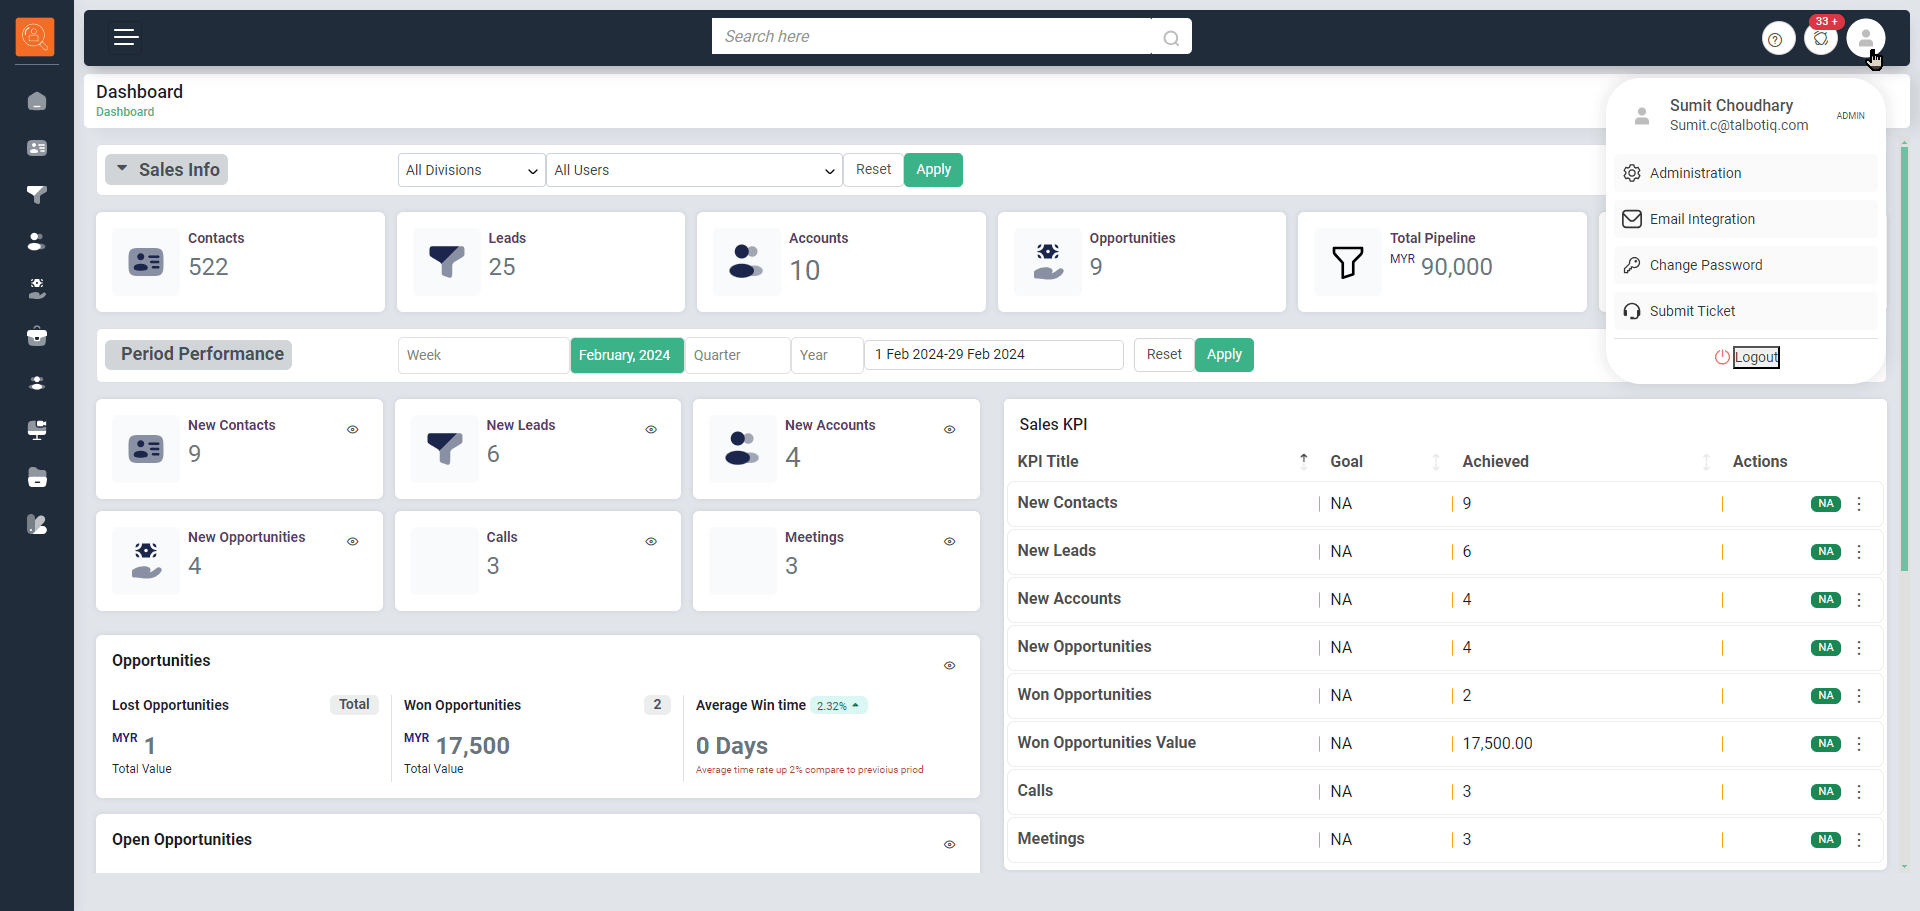Image resolution: width=1920 pixels, height=911 pixels.
Task: Open the All Users dropdown
Action: click(x=694, y=170)
